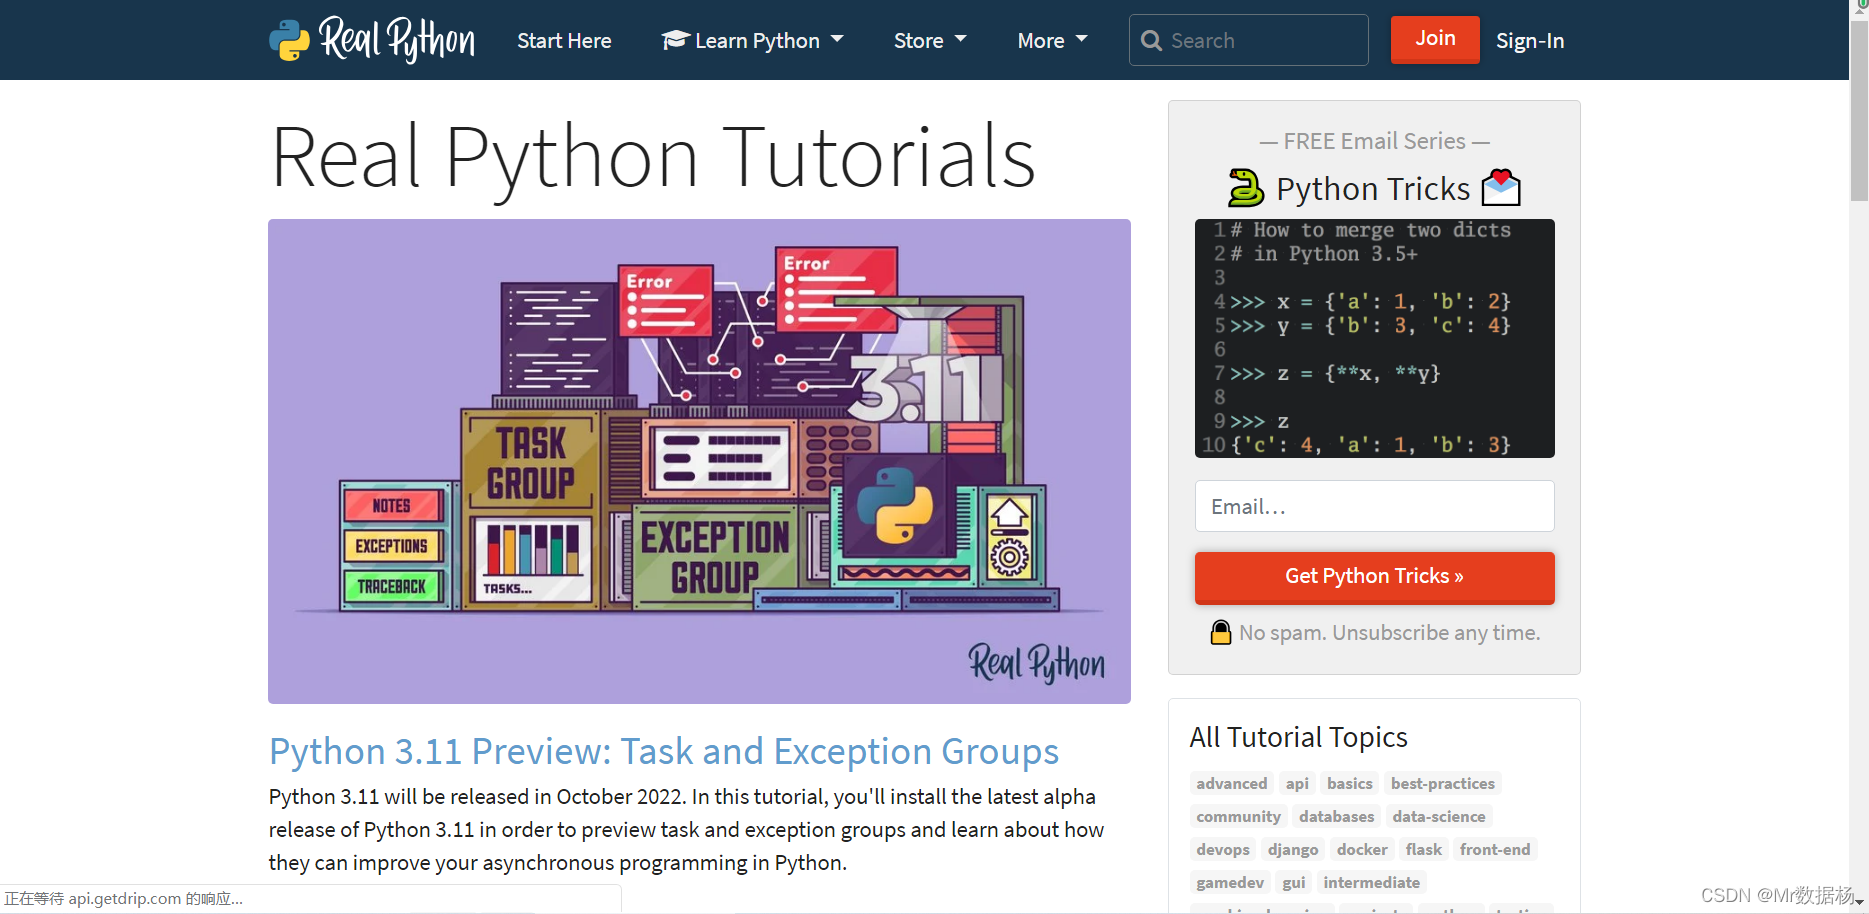Select the docker topic tag

(x=1362, y=850)
